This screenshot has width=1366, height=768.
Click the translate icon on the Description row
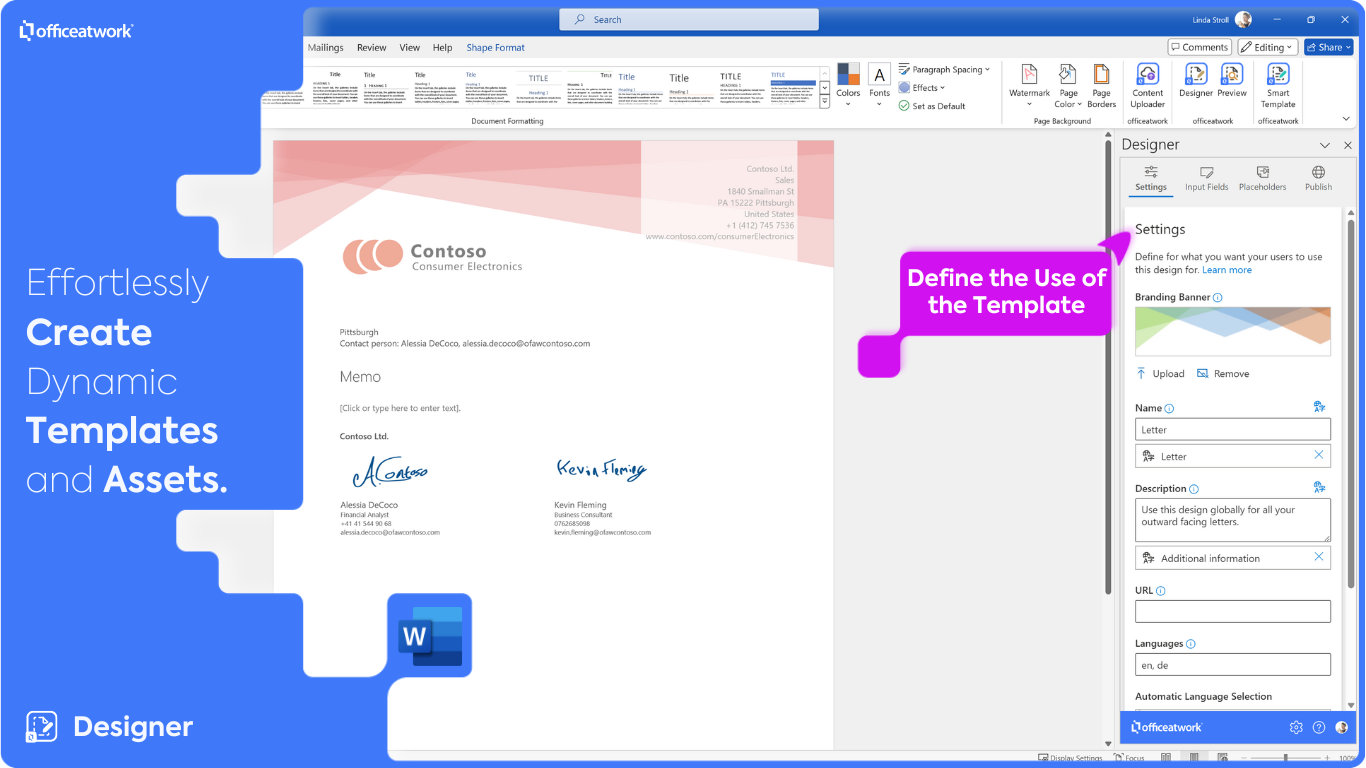(x=1320, y=488)
